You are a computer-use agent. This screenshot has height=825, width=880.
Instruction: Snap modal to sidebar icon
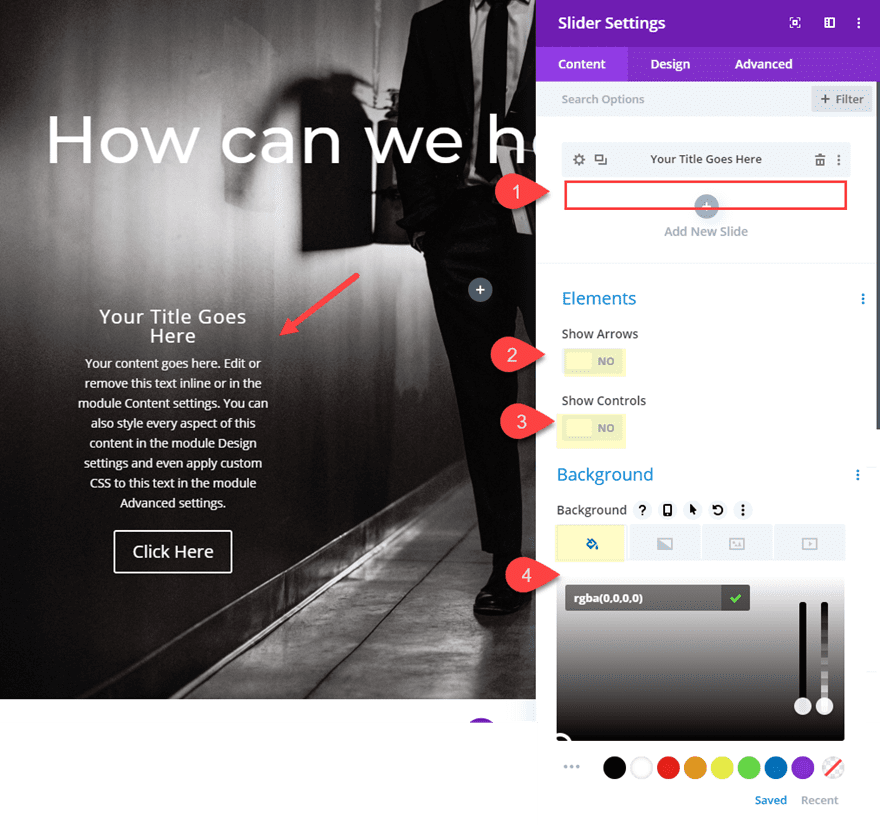coord(829,23)
